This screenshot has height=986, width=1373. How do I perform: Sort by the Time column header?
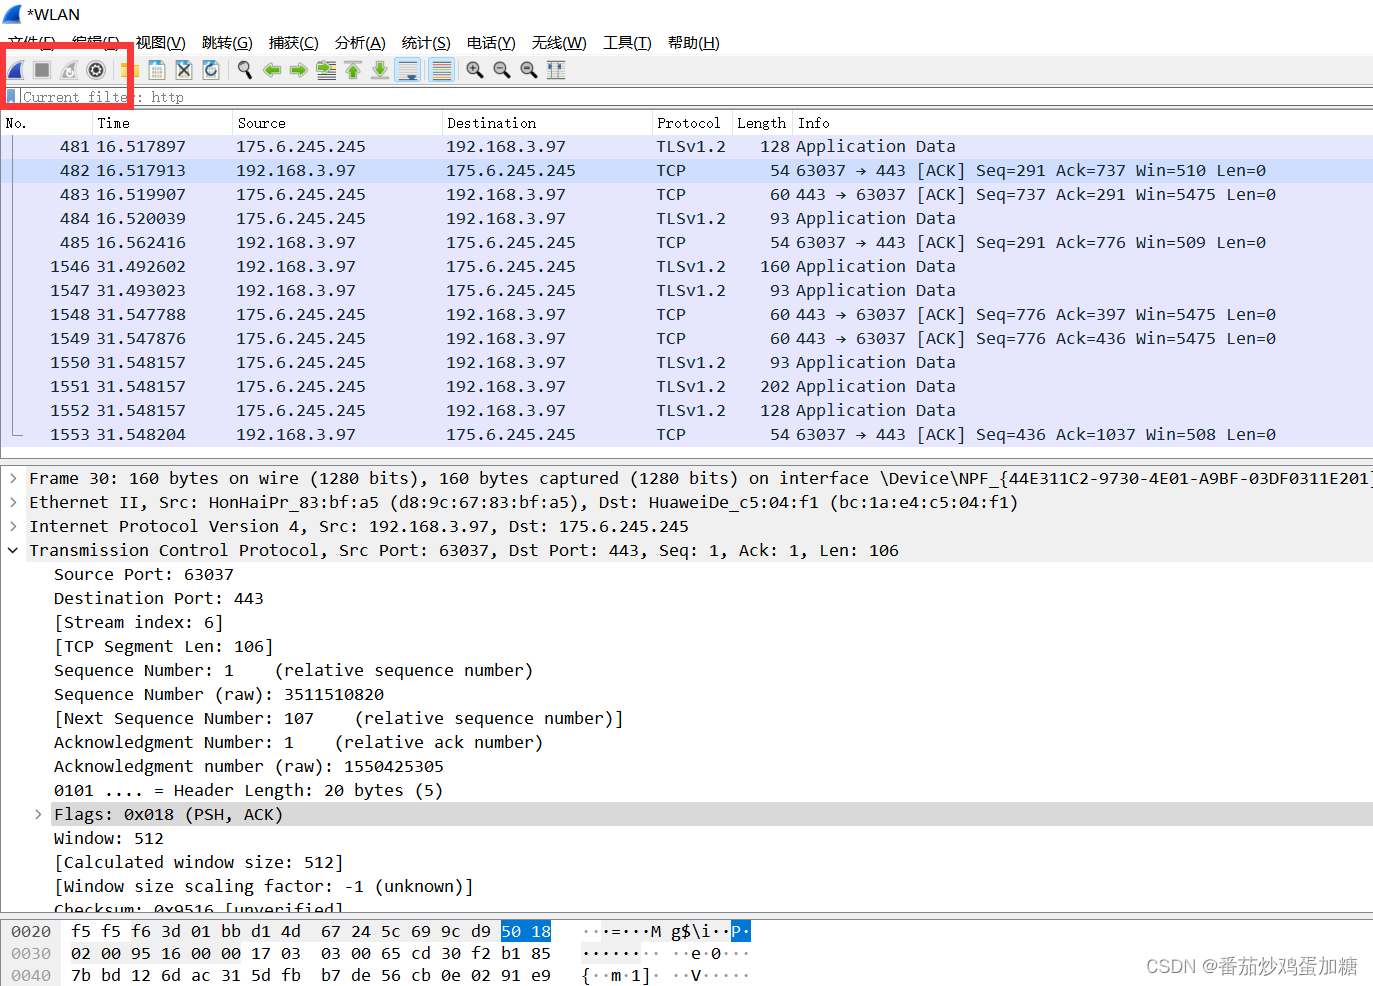coord(162,123)
